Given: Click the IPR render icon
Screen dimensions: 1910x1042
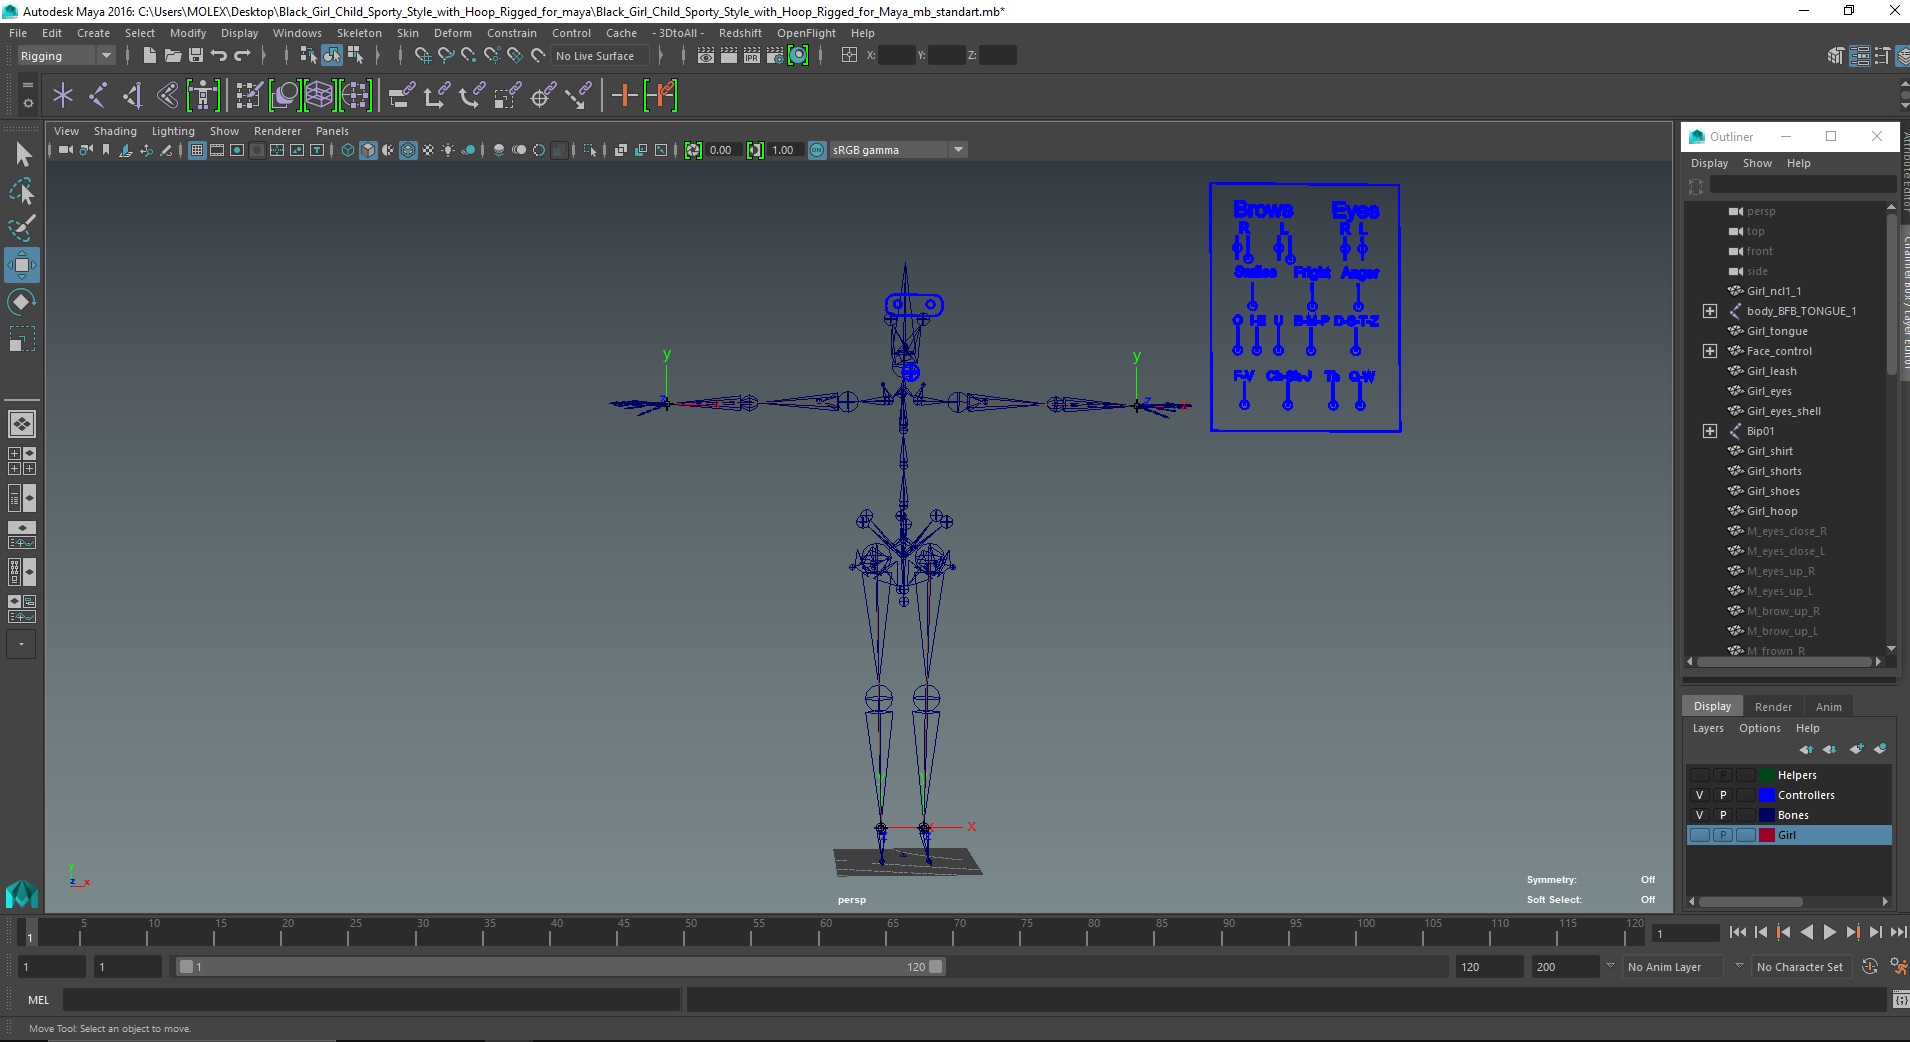Looking at the screenshot, I should pyautogui.click(x=751, y=56).
